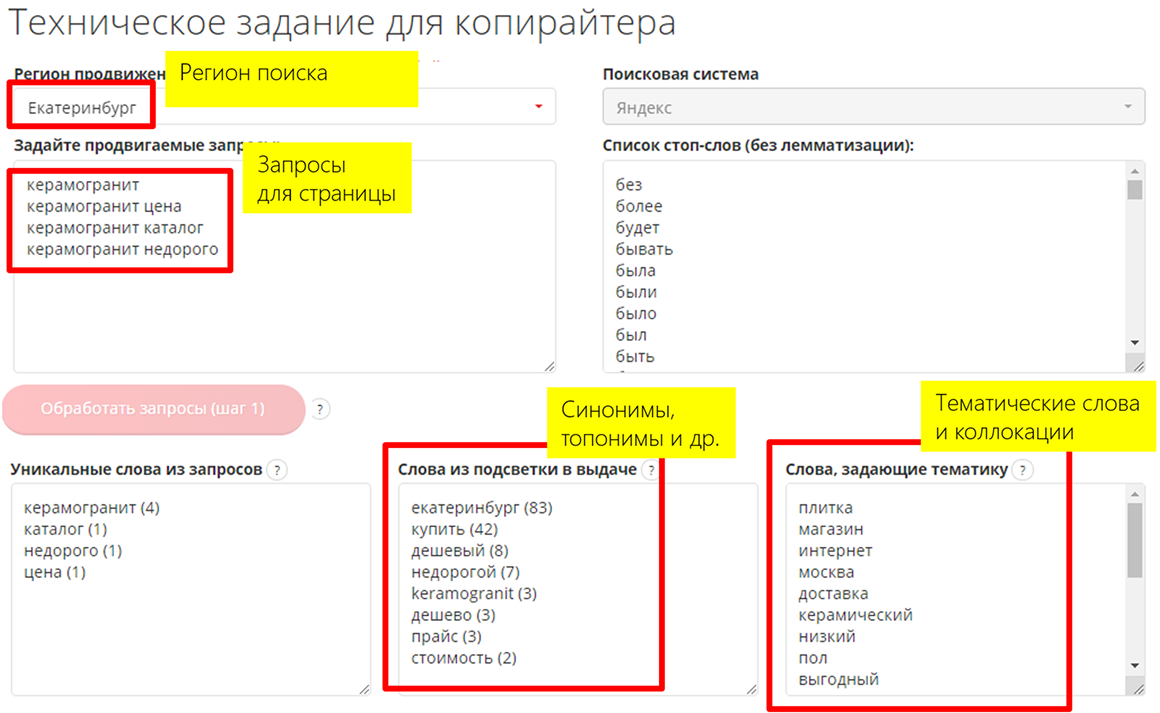This screenshot has width=1160, height=713.
Task: Click resize handle of promoted queries textarea
Action: pos(549,366)
